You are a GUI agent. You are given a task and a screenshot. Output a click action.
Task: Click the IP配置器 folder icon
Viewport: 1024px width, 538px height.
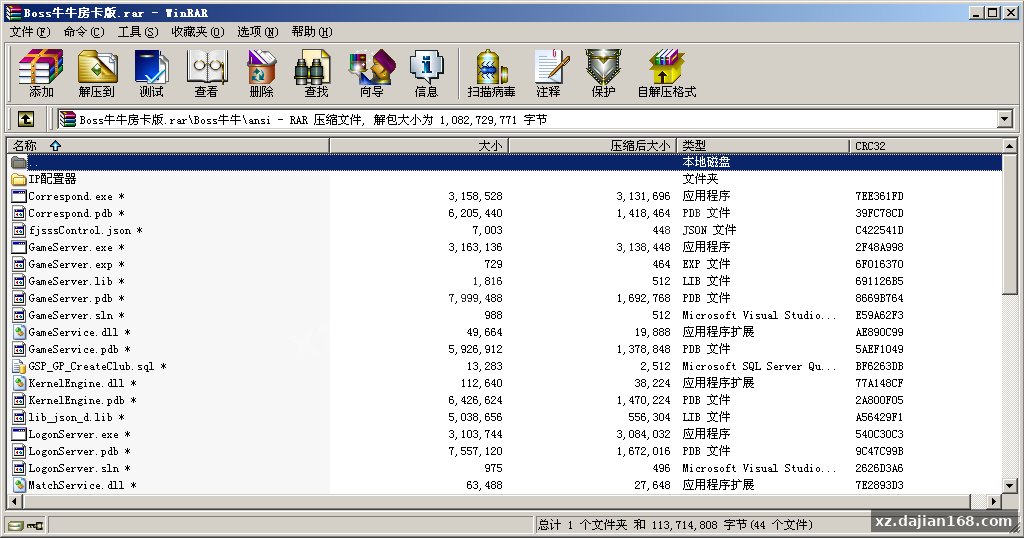click(19, 179)
